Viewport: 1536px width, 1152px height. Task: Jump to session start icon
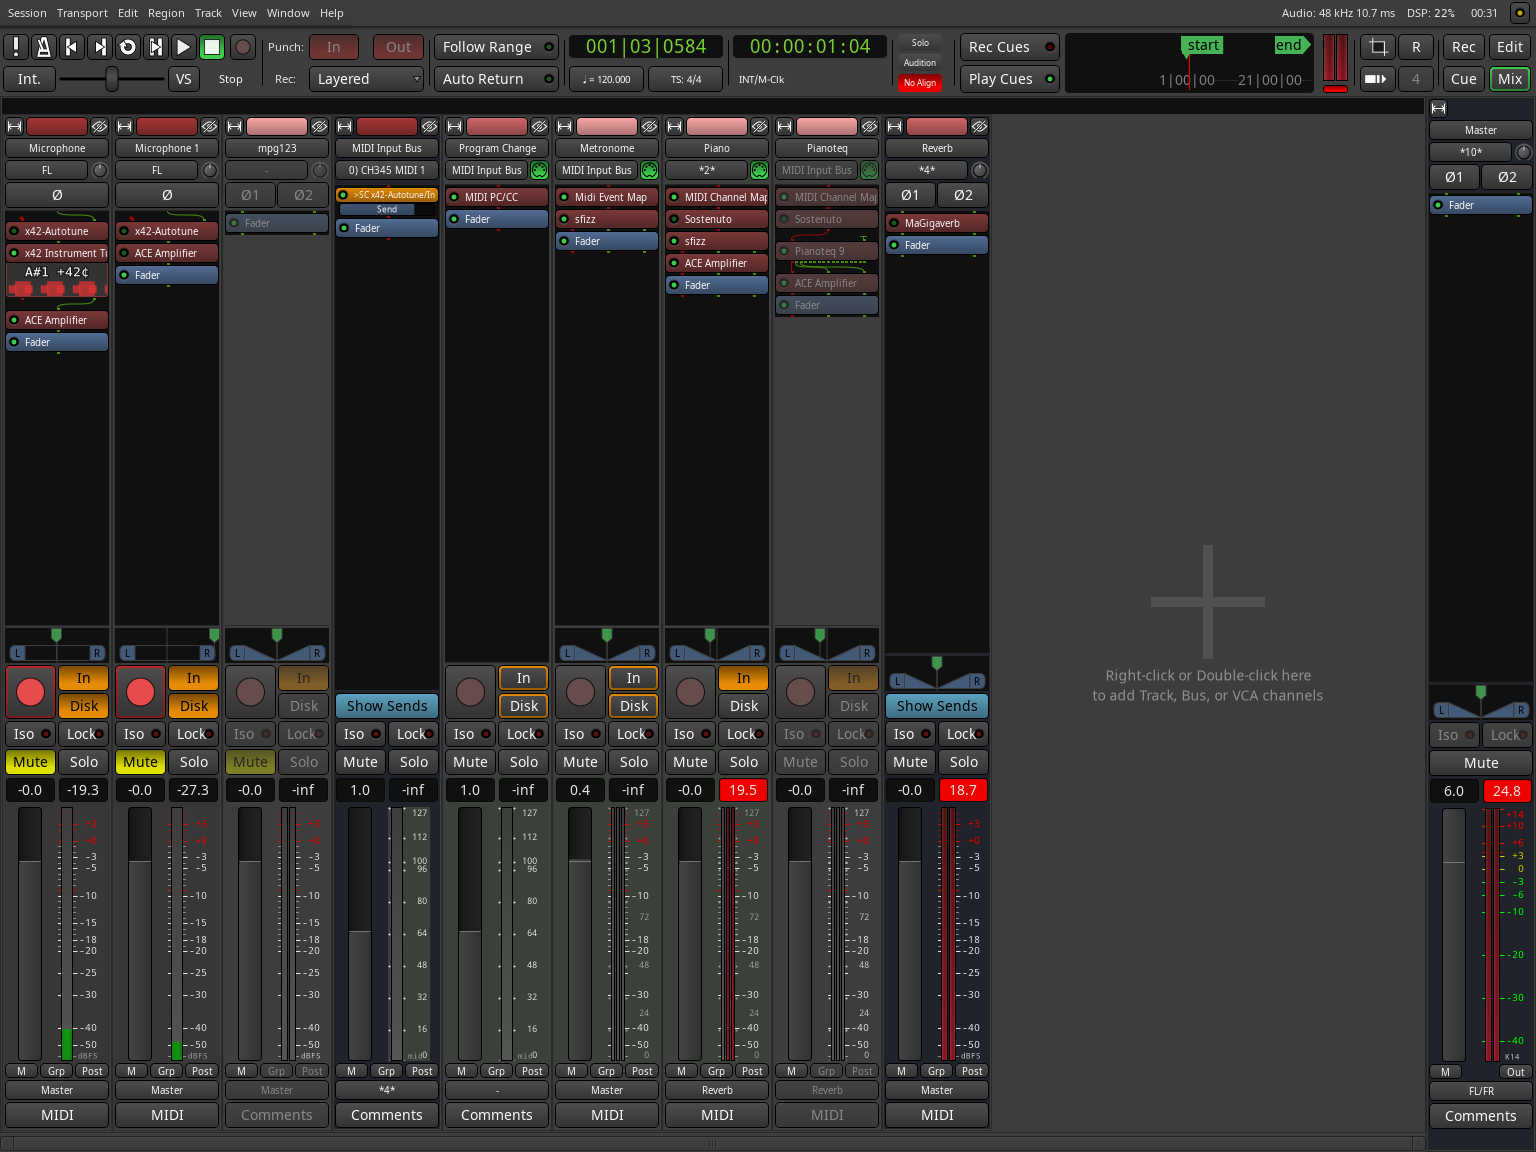[x=71, y=47]
